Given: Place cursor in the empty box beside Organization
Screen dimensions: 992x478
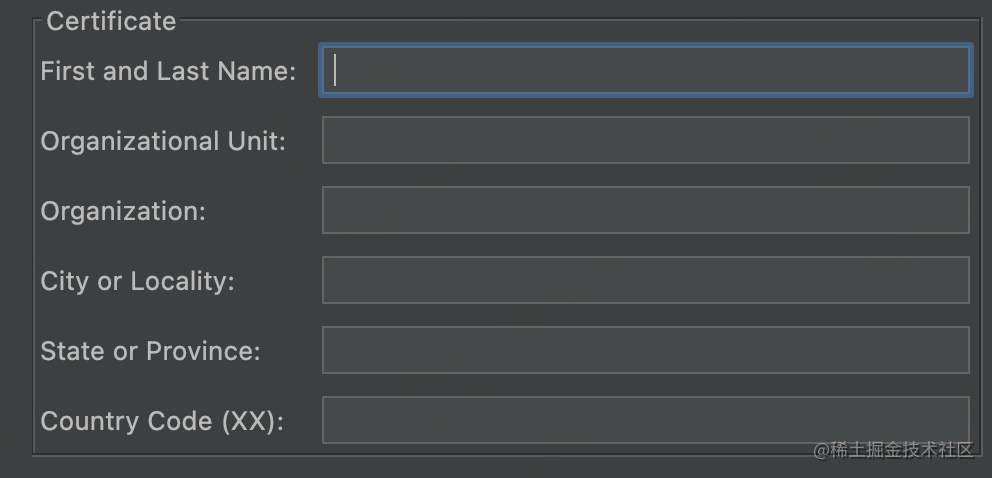Looking at the screenshot, I should click(645, 210).
